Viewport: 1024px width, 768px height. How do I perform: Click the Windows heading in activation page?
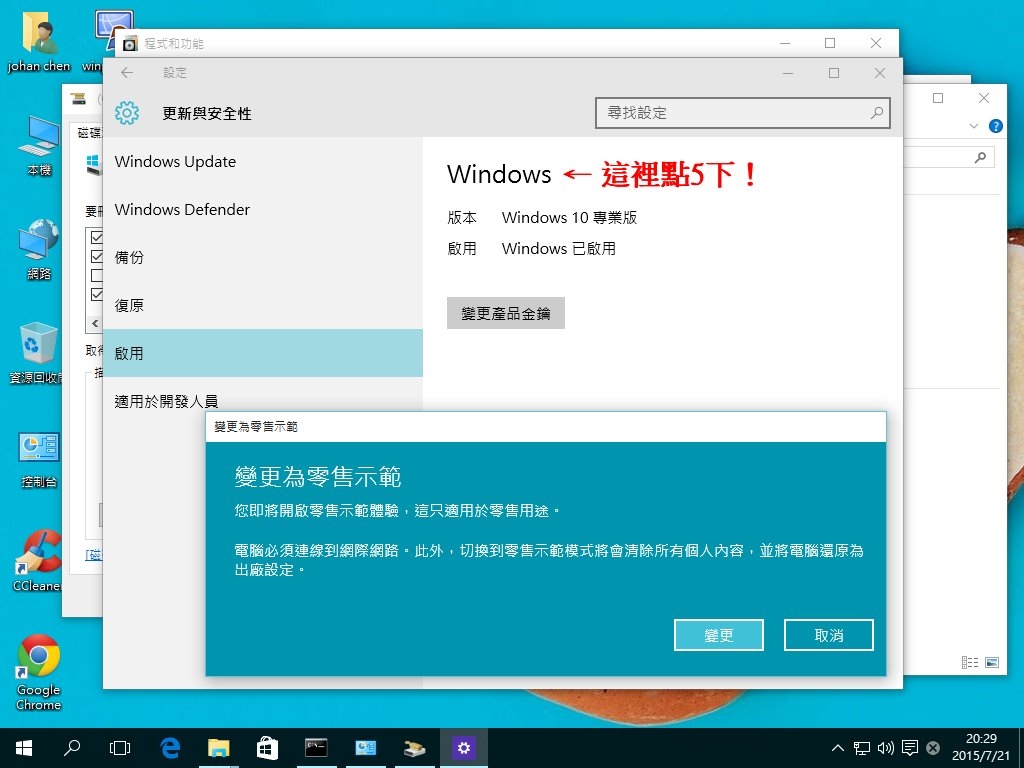pos(499,174)
